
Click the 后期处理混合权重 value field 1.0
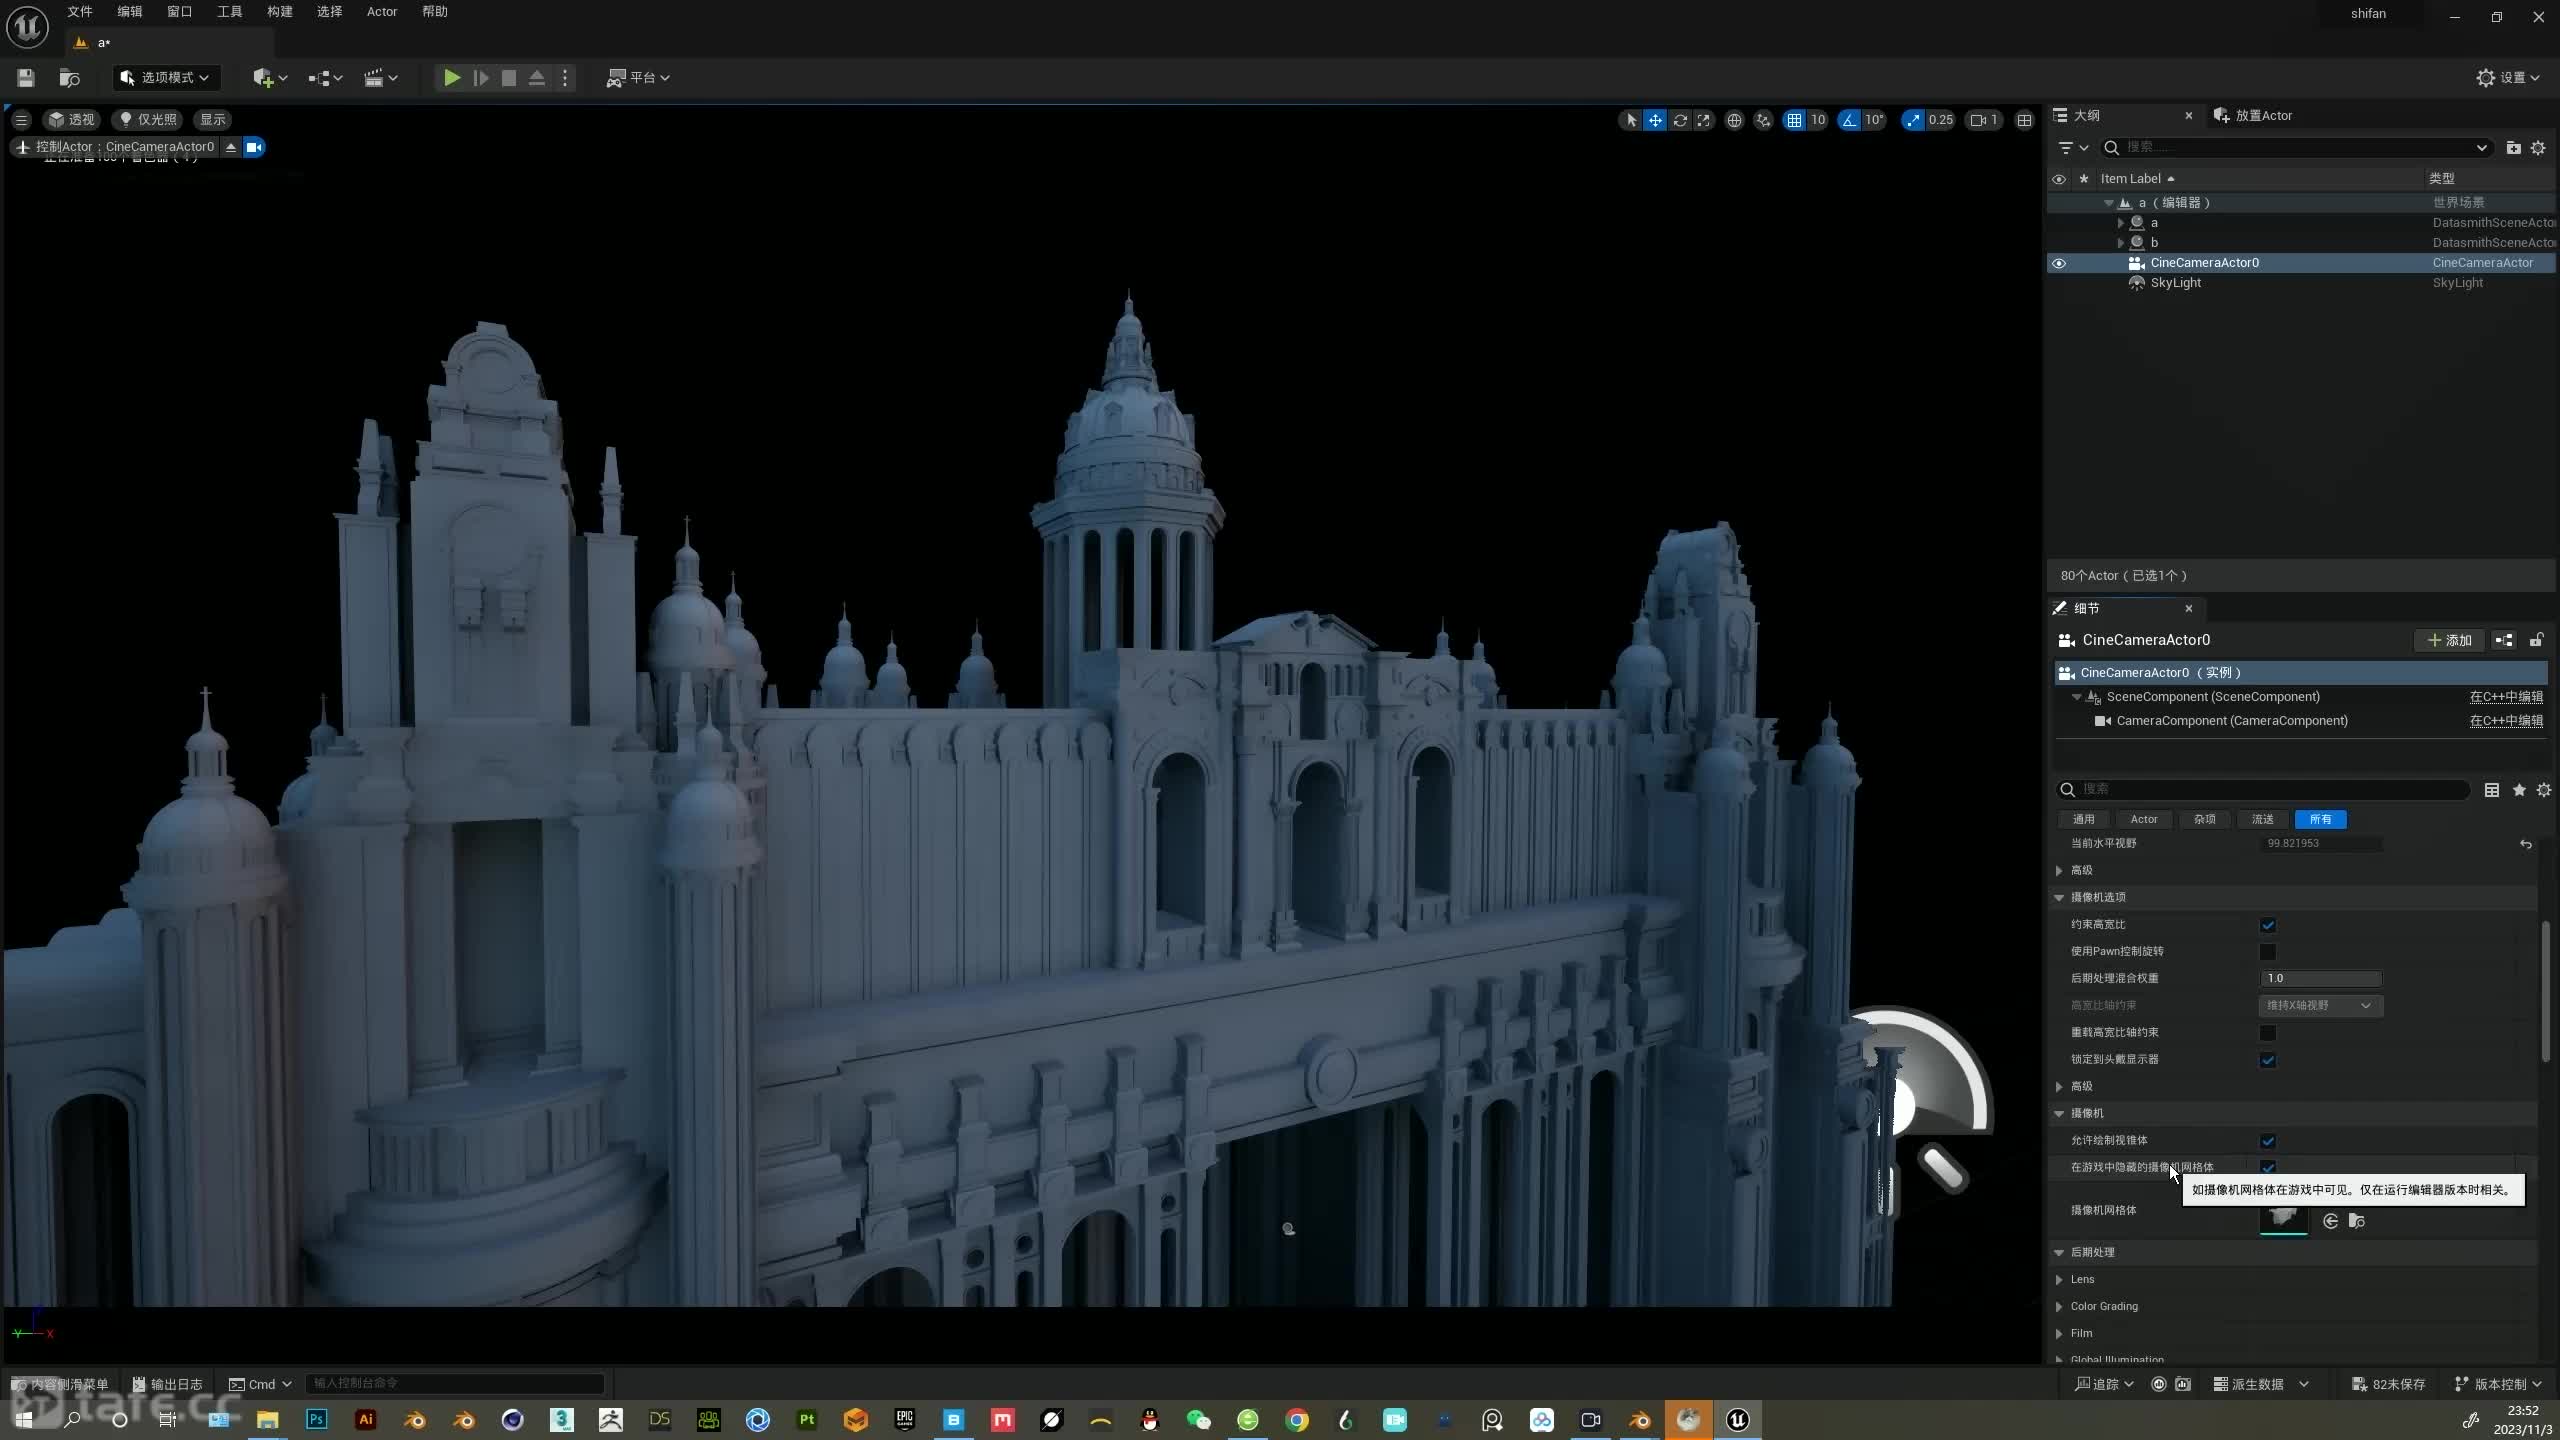(x=2321, y=978)
